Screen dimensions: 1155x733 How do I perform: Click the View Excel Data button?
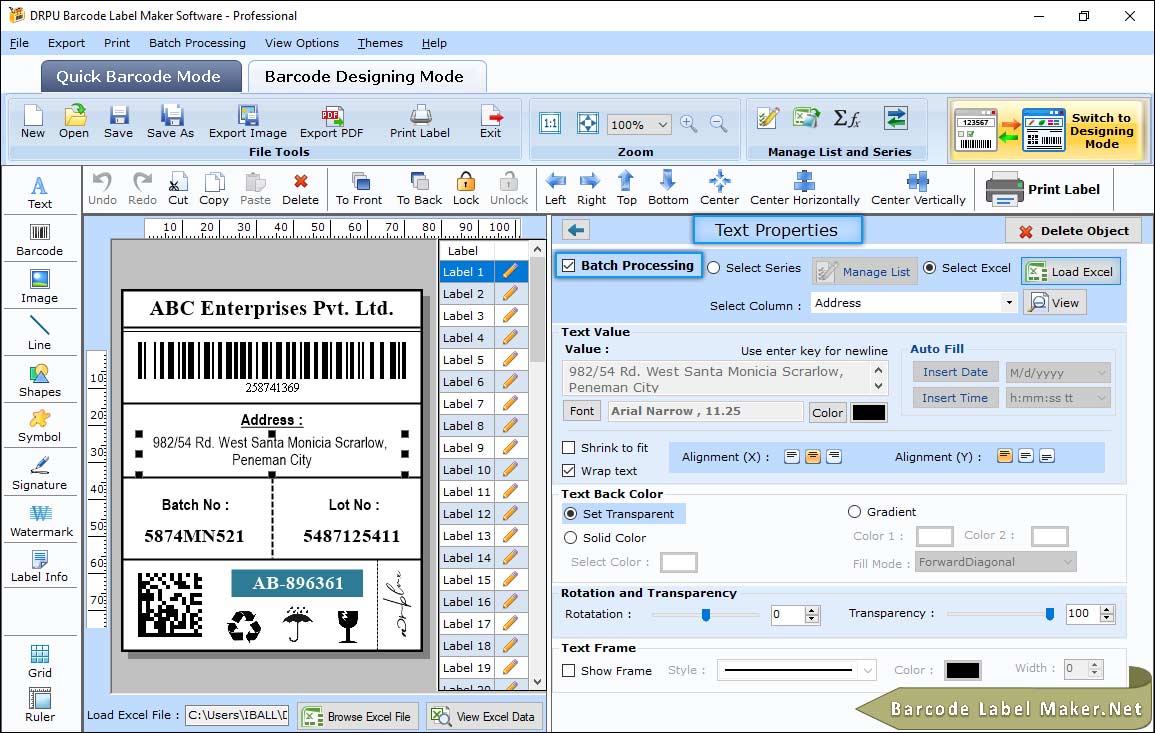tap(484, 716)
